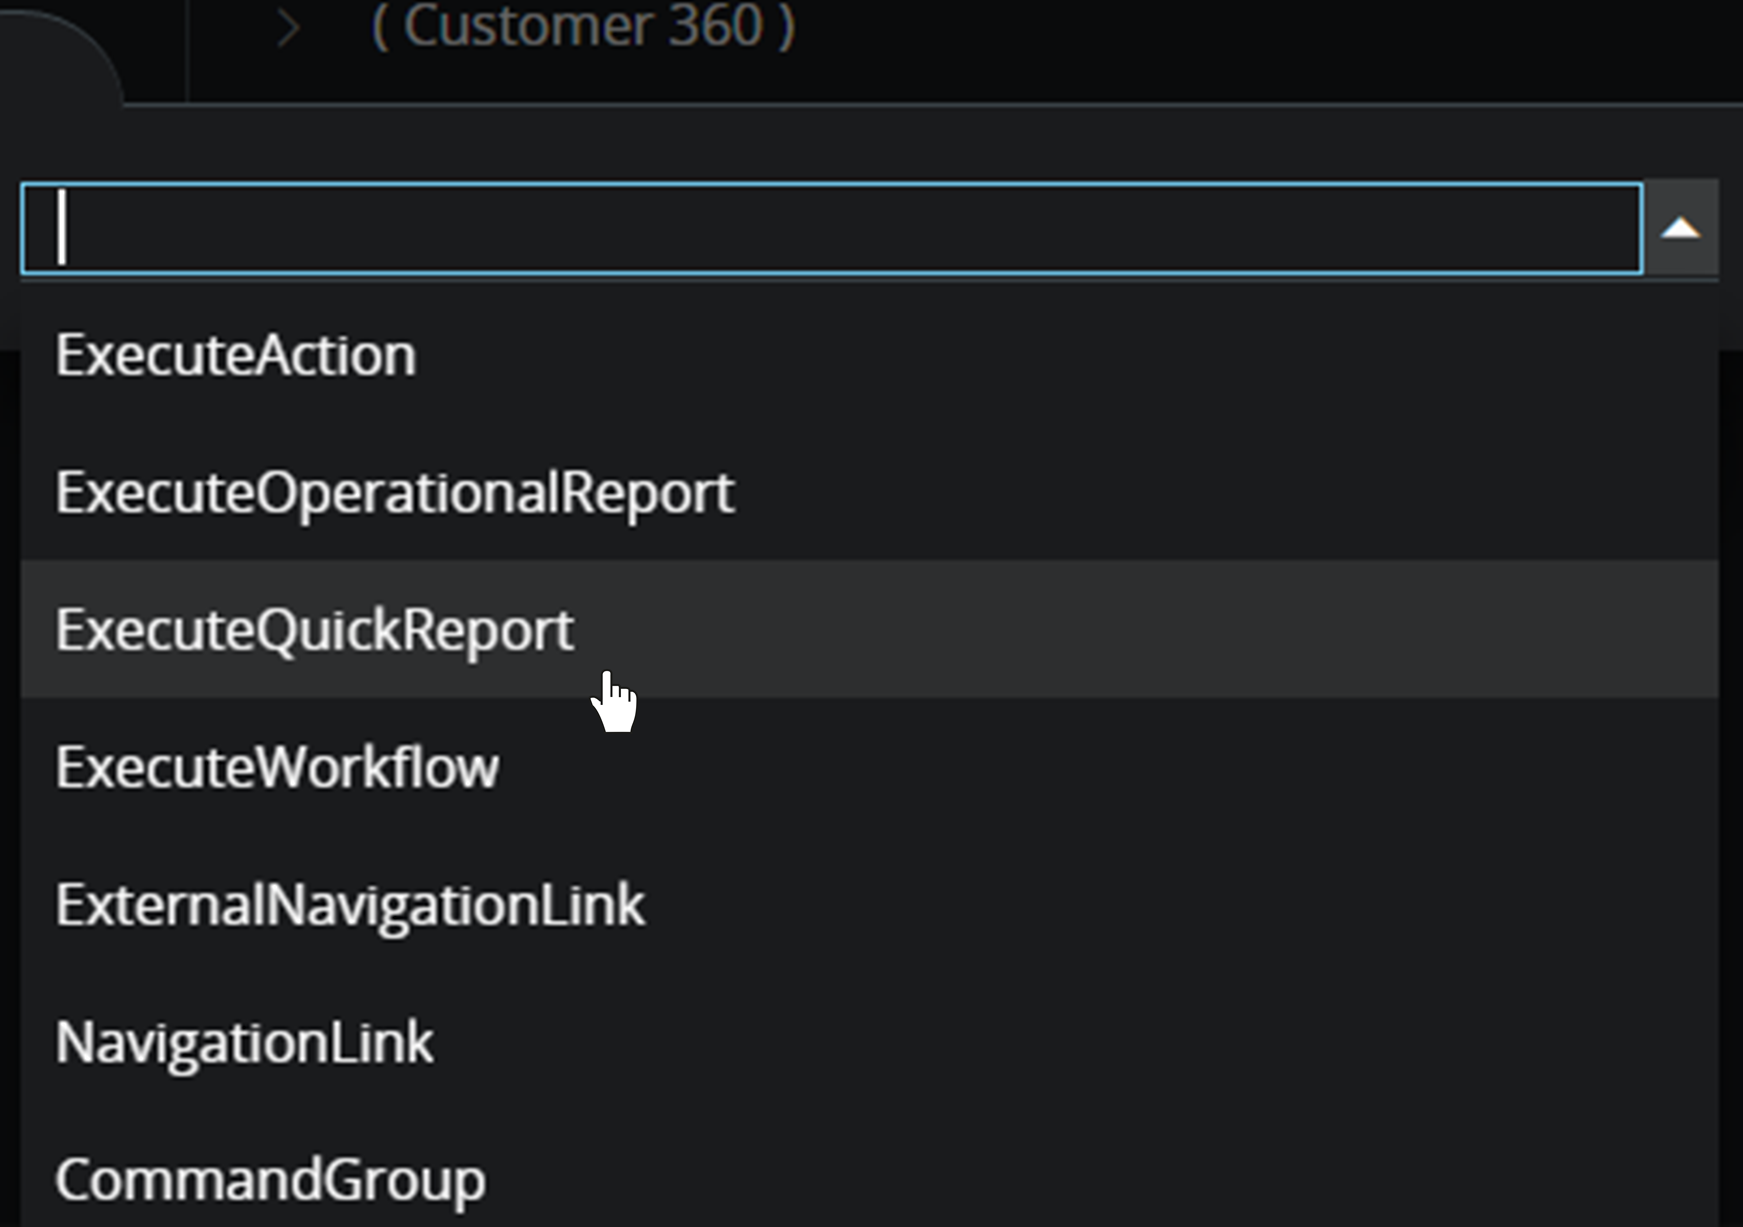The height and width of the screenshot is (1227, 1743).
Task: Choose ExternalNavigationLink from the options
Action: tap(350, 905)
